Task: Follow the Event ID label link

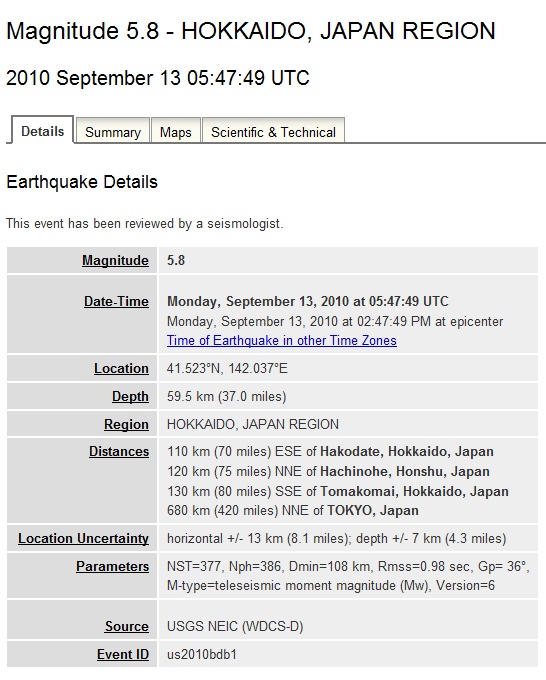Action: 123,654
